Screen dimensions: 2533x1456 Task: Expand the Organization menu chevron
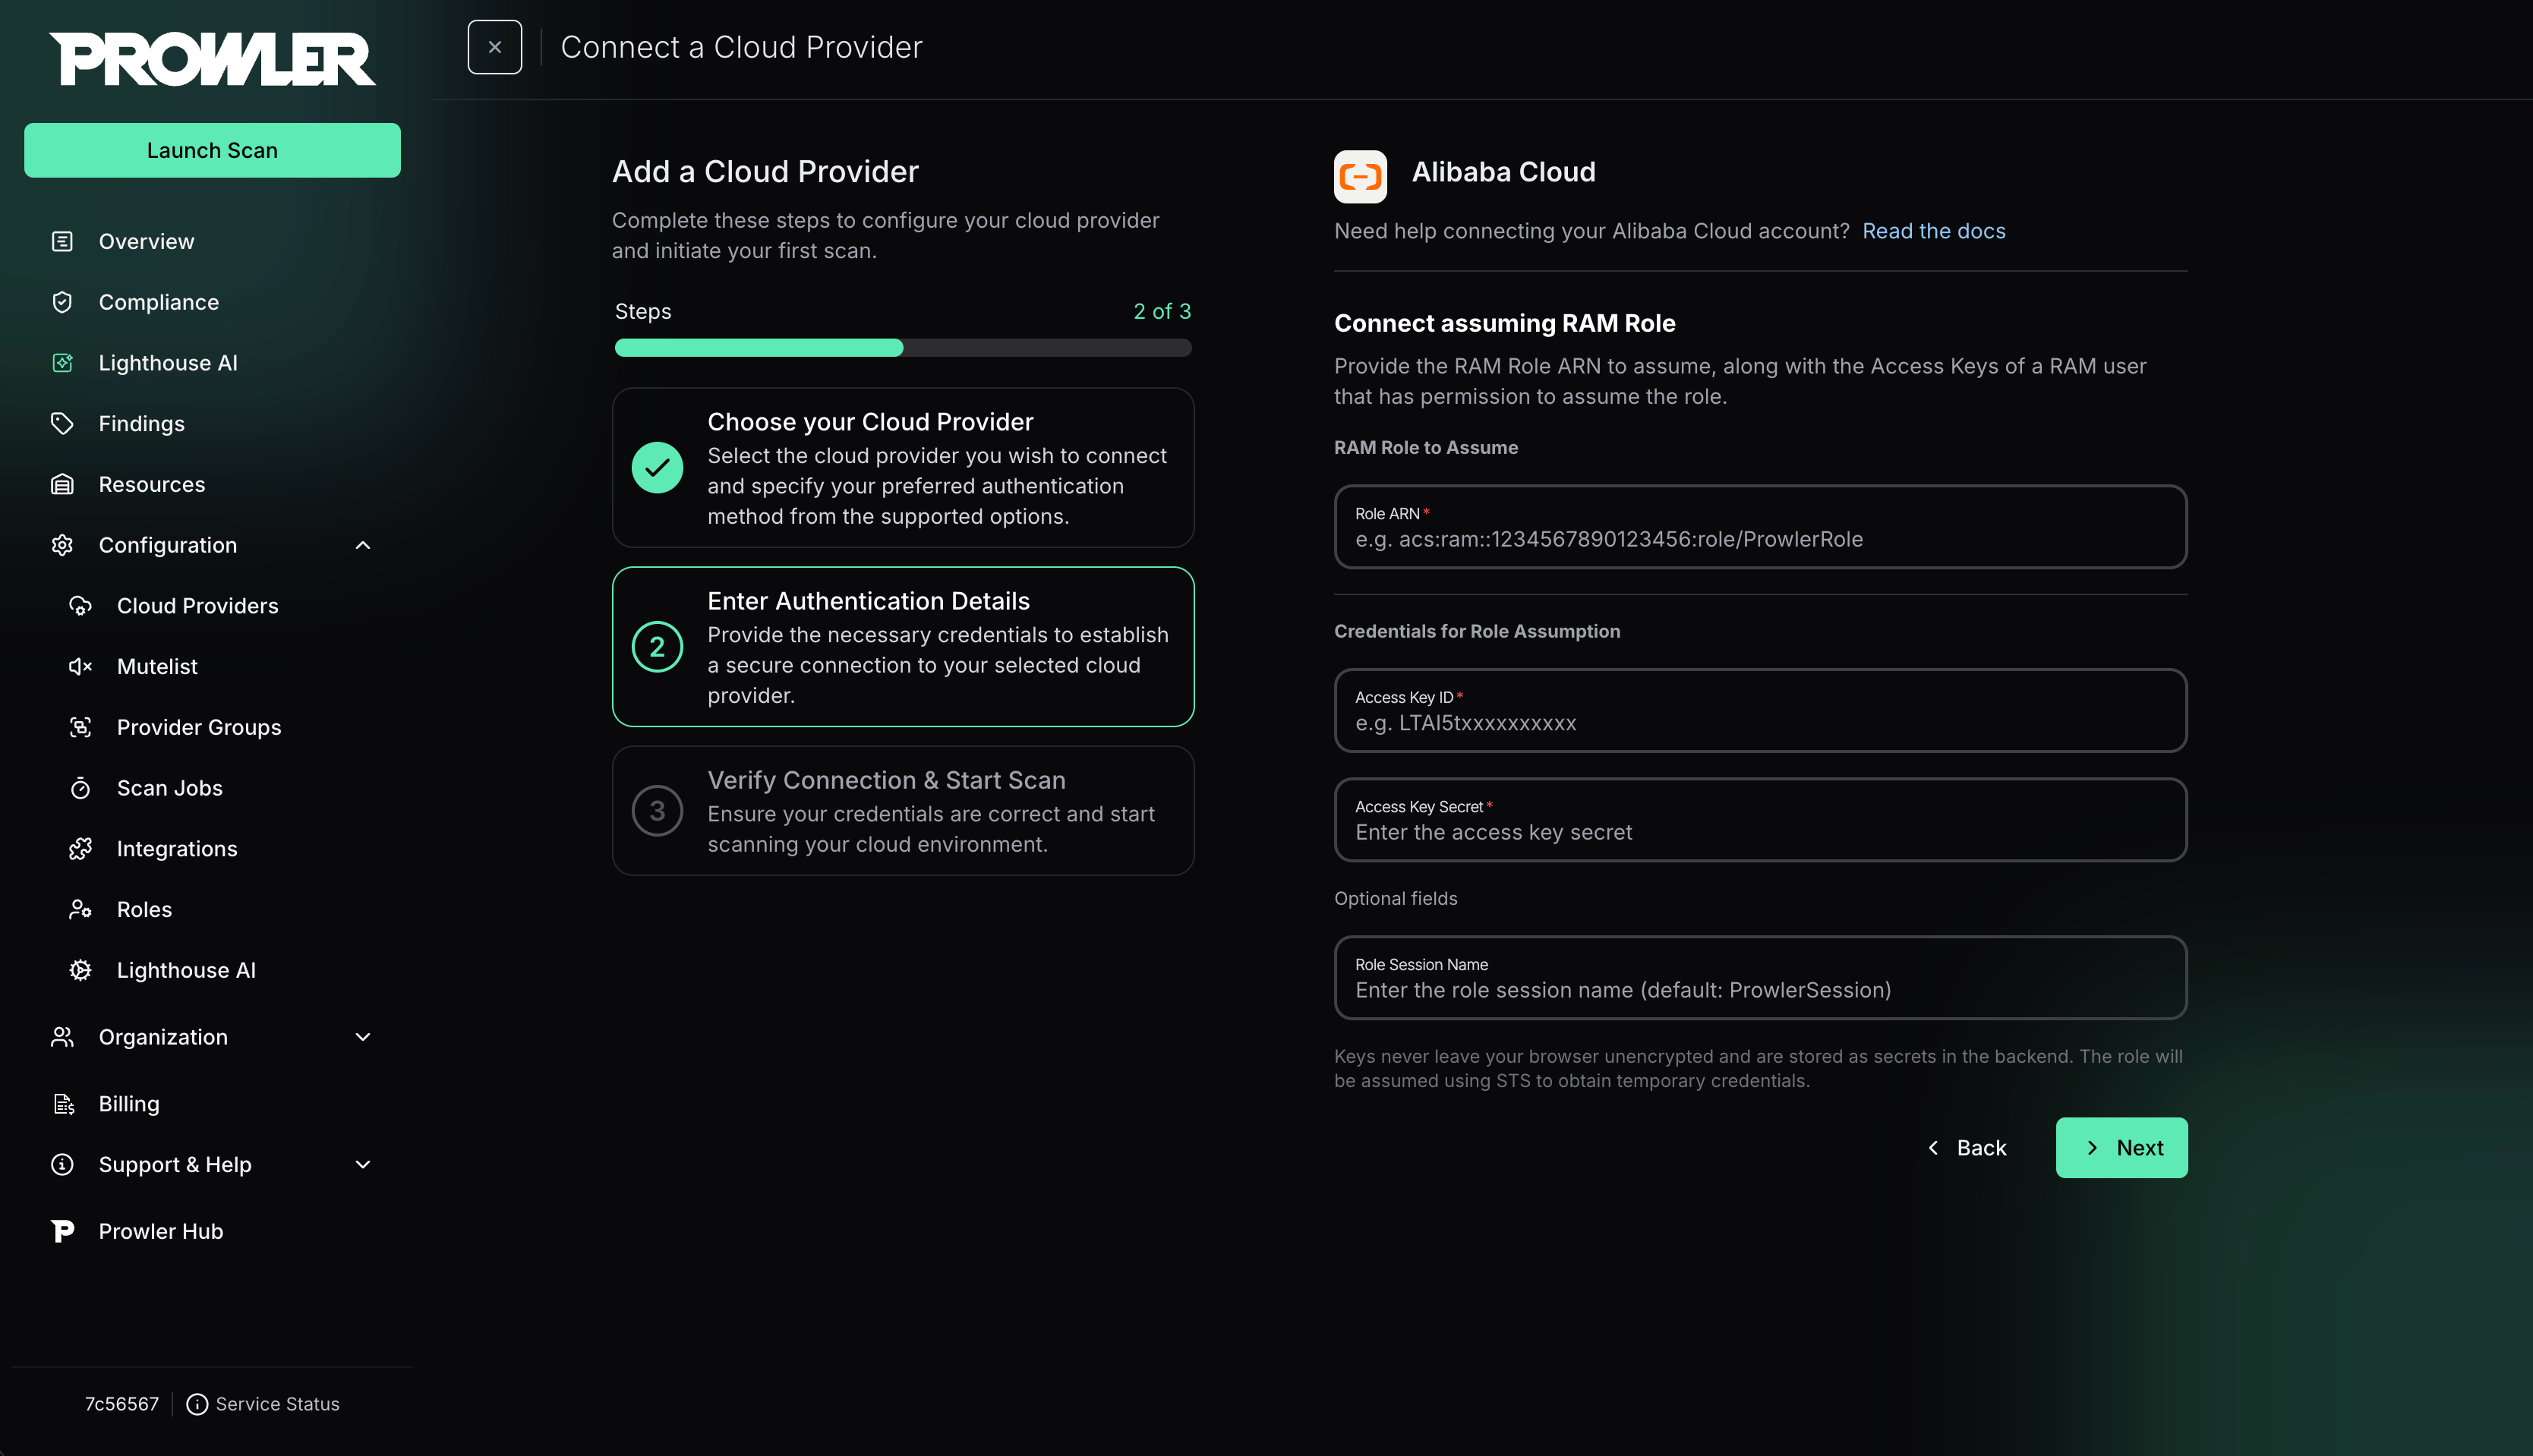click(363, 1037)
